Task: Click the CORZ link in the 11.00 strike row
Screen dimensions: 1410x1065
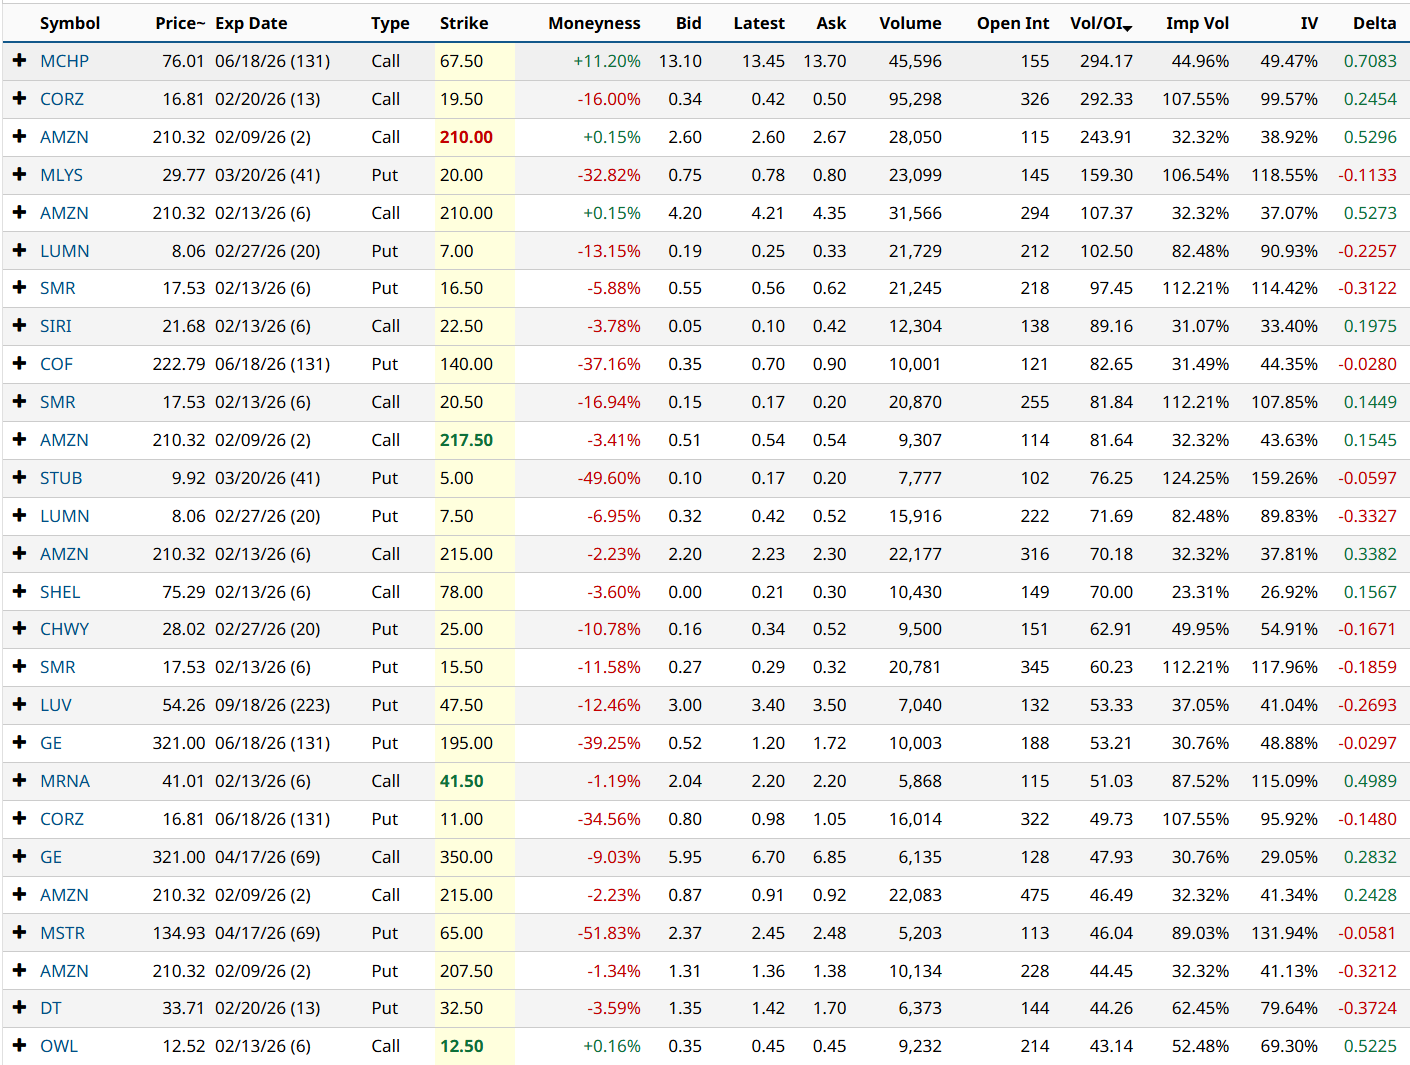Action: 62,819
